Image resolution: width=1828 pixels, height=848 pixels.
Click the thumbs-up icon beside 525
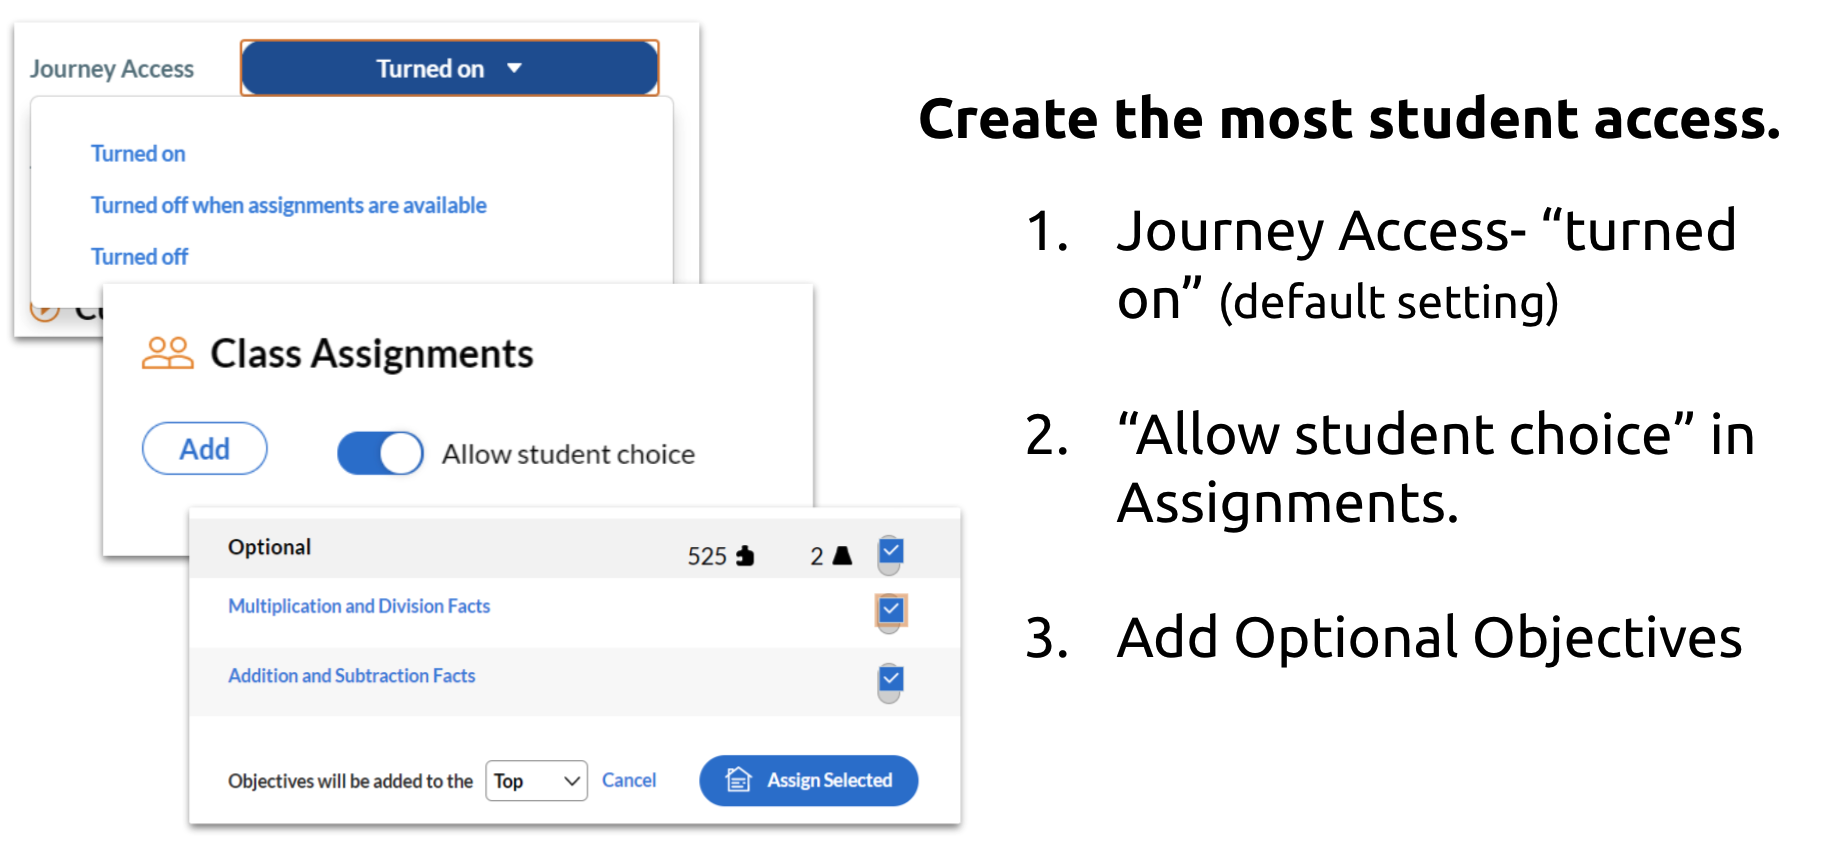click(x=745, y=556)
